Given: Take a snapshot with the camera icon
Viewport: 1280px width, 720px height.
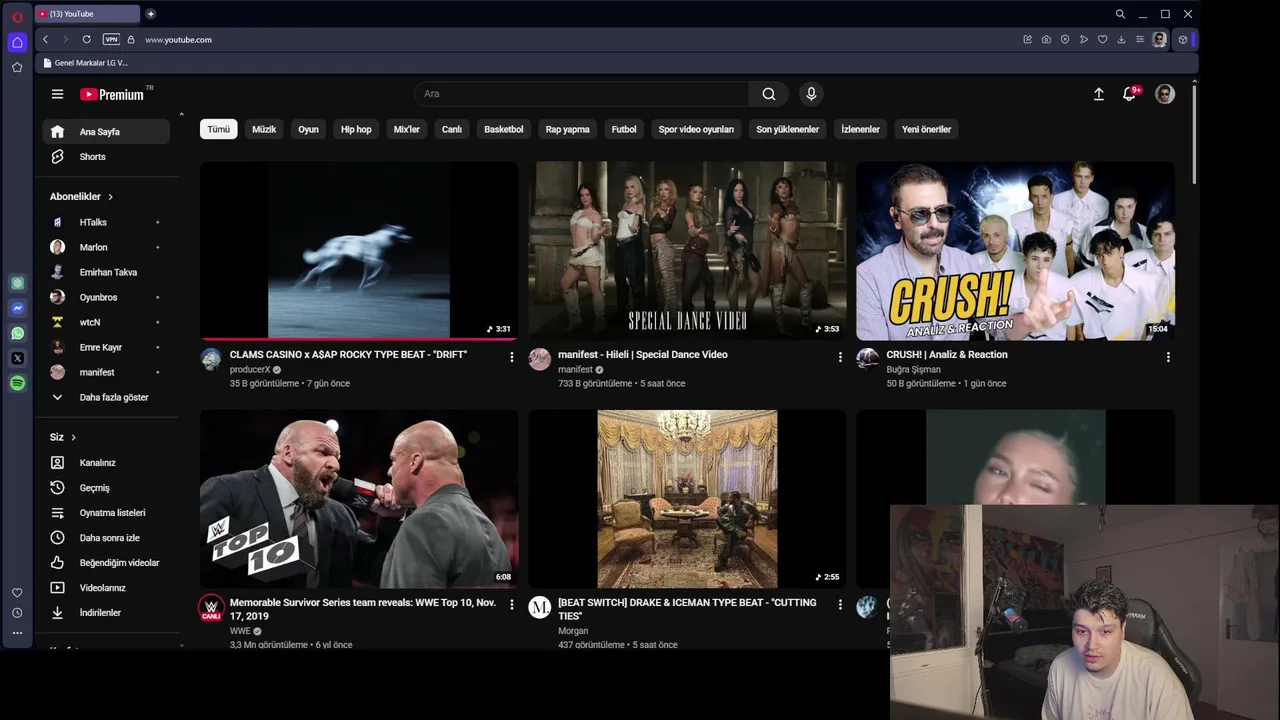Looking at the screenshot, I should [1046, 40].
